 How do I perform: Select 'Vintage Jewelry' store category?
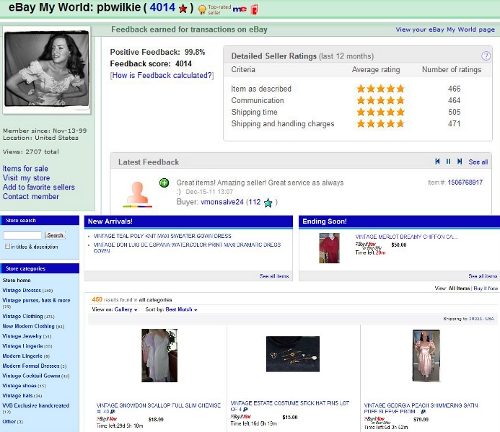pyautogui.click(x=22, y=336)
